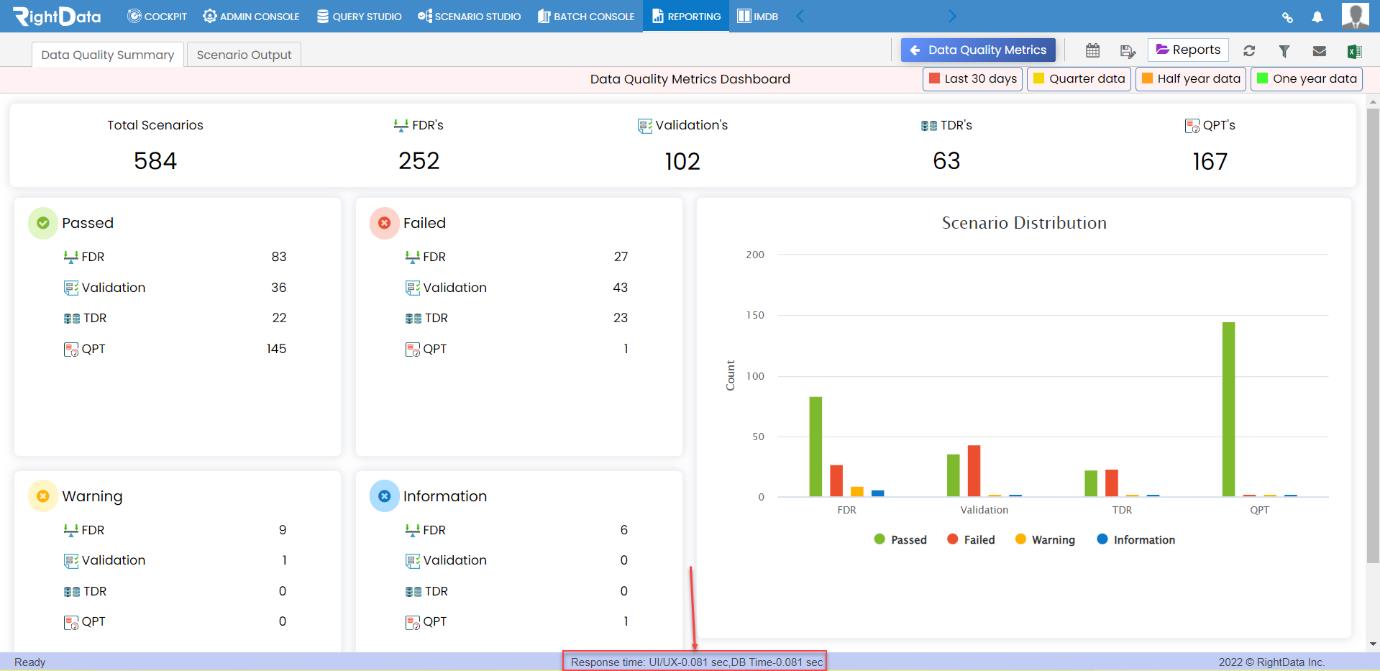Open the Reports dropdown
The height and width of the screenshot is (671, 1380).
point(1188,50)
